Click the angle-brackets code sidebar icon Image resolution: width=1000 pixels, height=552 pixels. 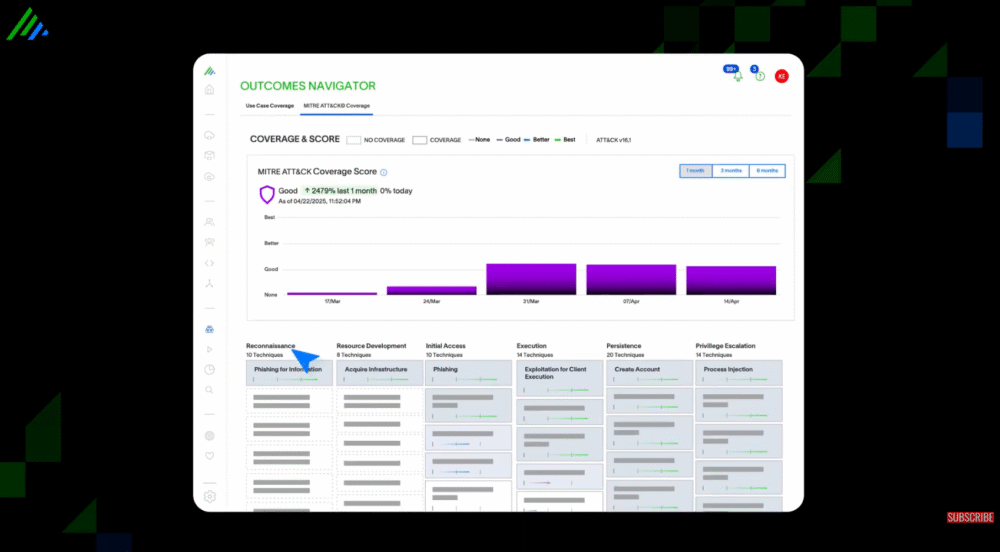(x=209, y=263)
